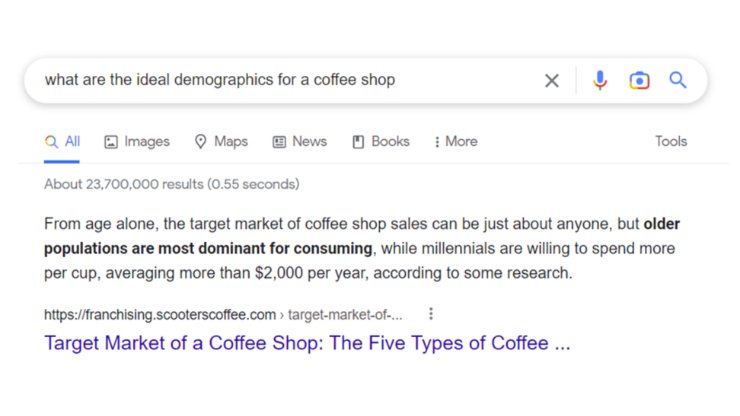The width and height of the screenshot is (740, 416).
Task: Click the featured snippet paragraph text
Action: click(362, 248)
